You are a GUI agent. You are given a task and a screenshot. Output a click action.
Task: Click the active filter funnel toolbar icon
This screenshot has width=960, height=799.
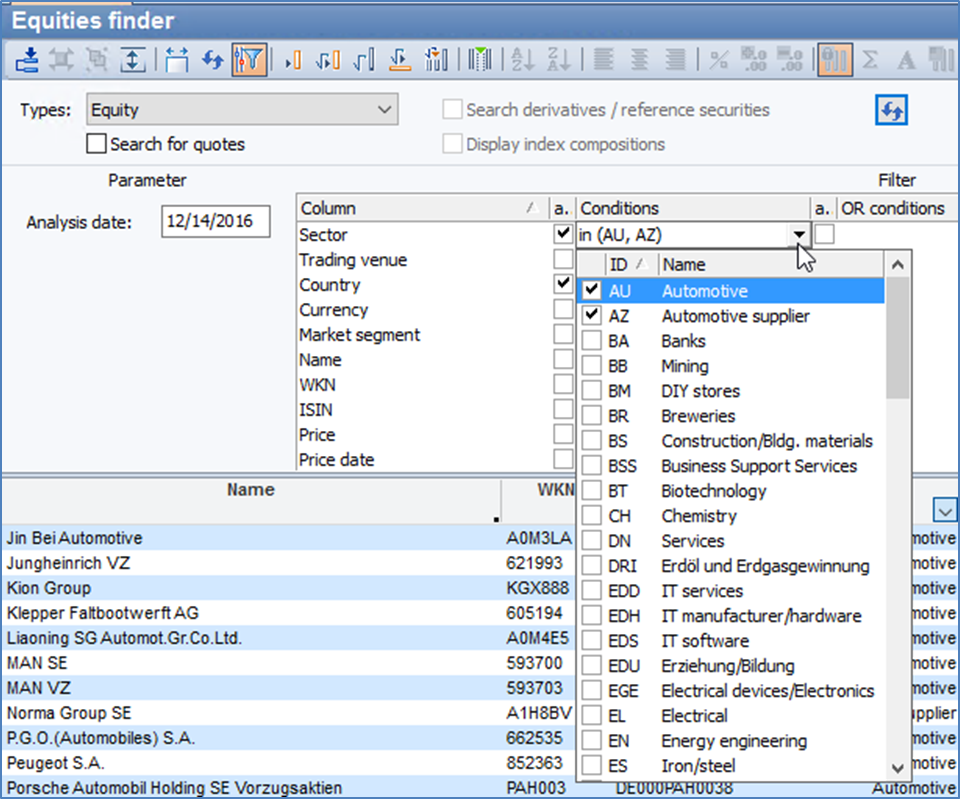tap(249, 60)
